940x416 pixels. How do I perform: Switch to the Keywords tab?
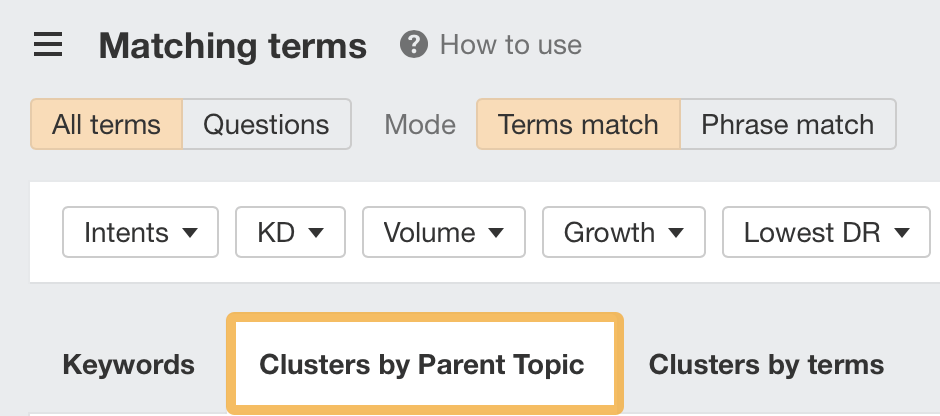[128, 365]
